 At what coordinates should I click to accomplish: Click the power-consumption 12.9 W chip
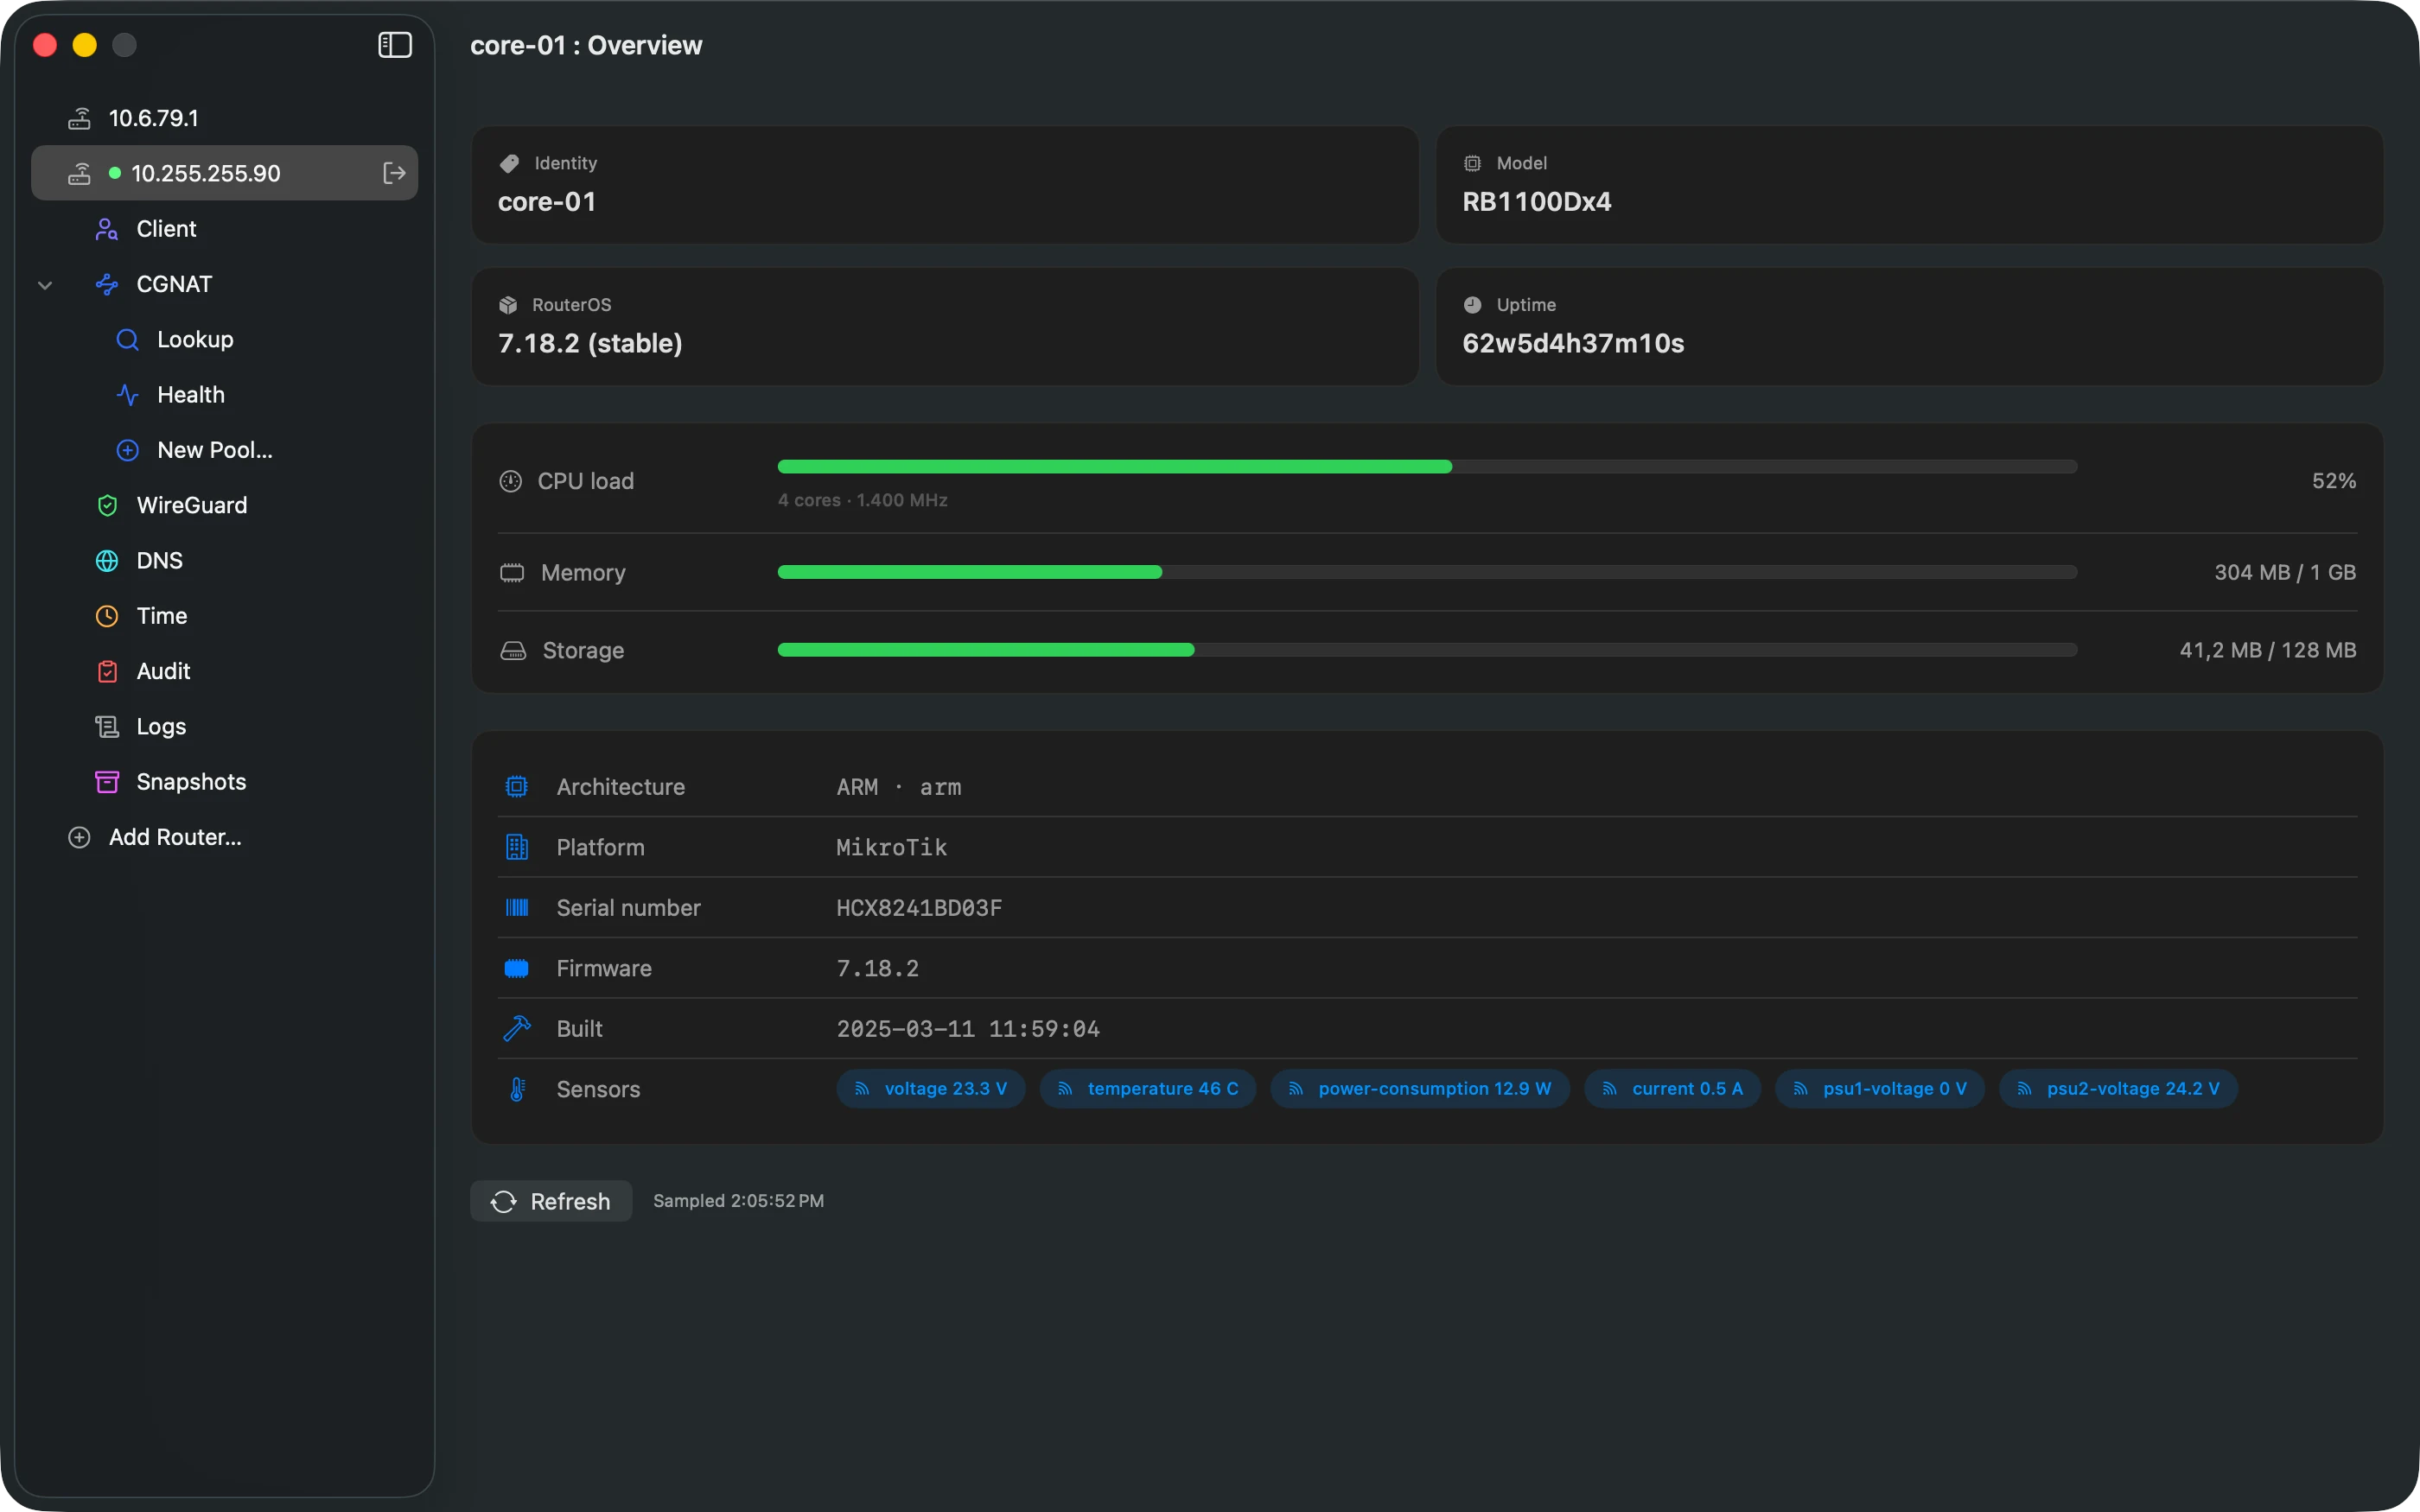click(x=1420, y=1089)
